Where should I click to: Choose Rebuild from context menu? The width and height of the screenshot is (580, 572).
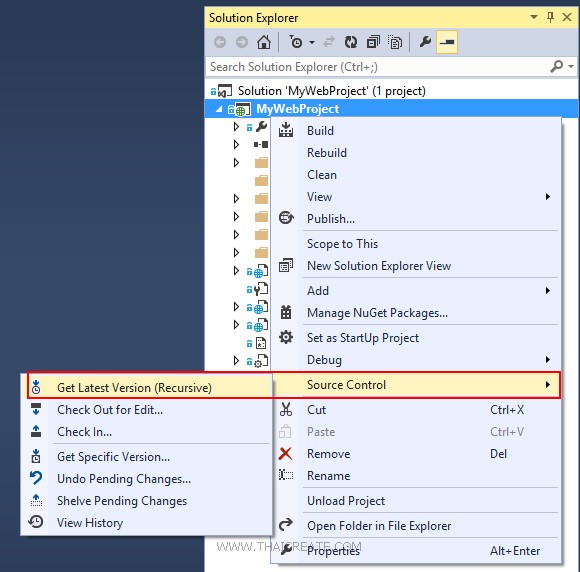327,153
